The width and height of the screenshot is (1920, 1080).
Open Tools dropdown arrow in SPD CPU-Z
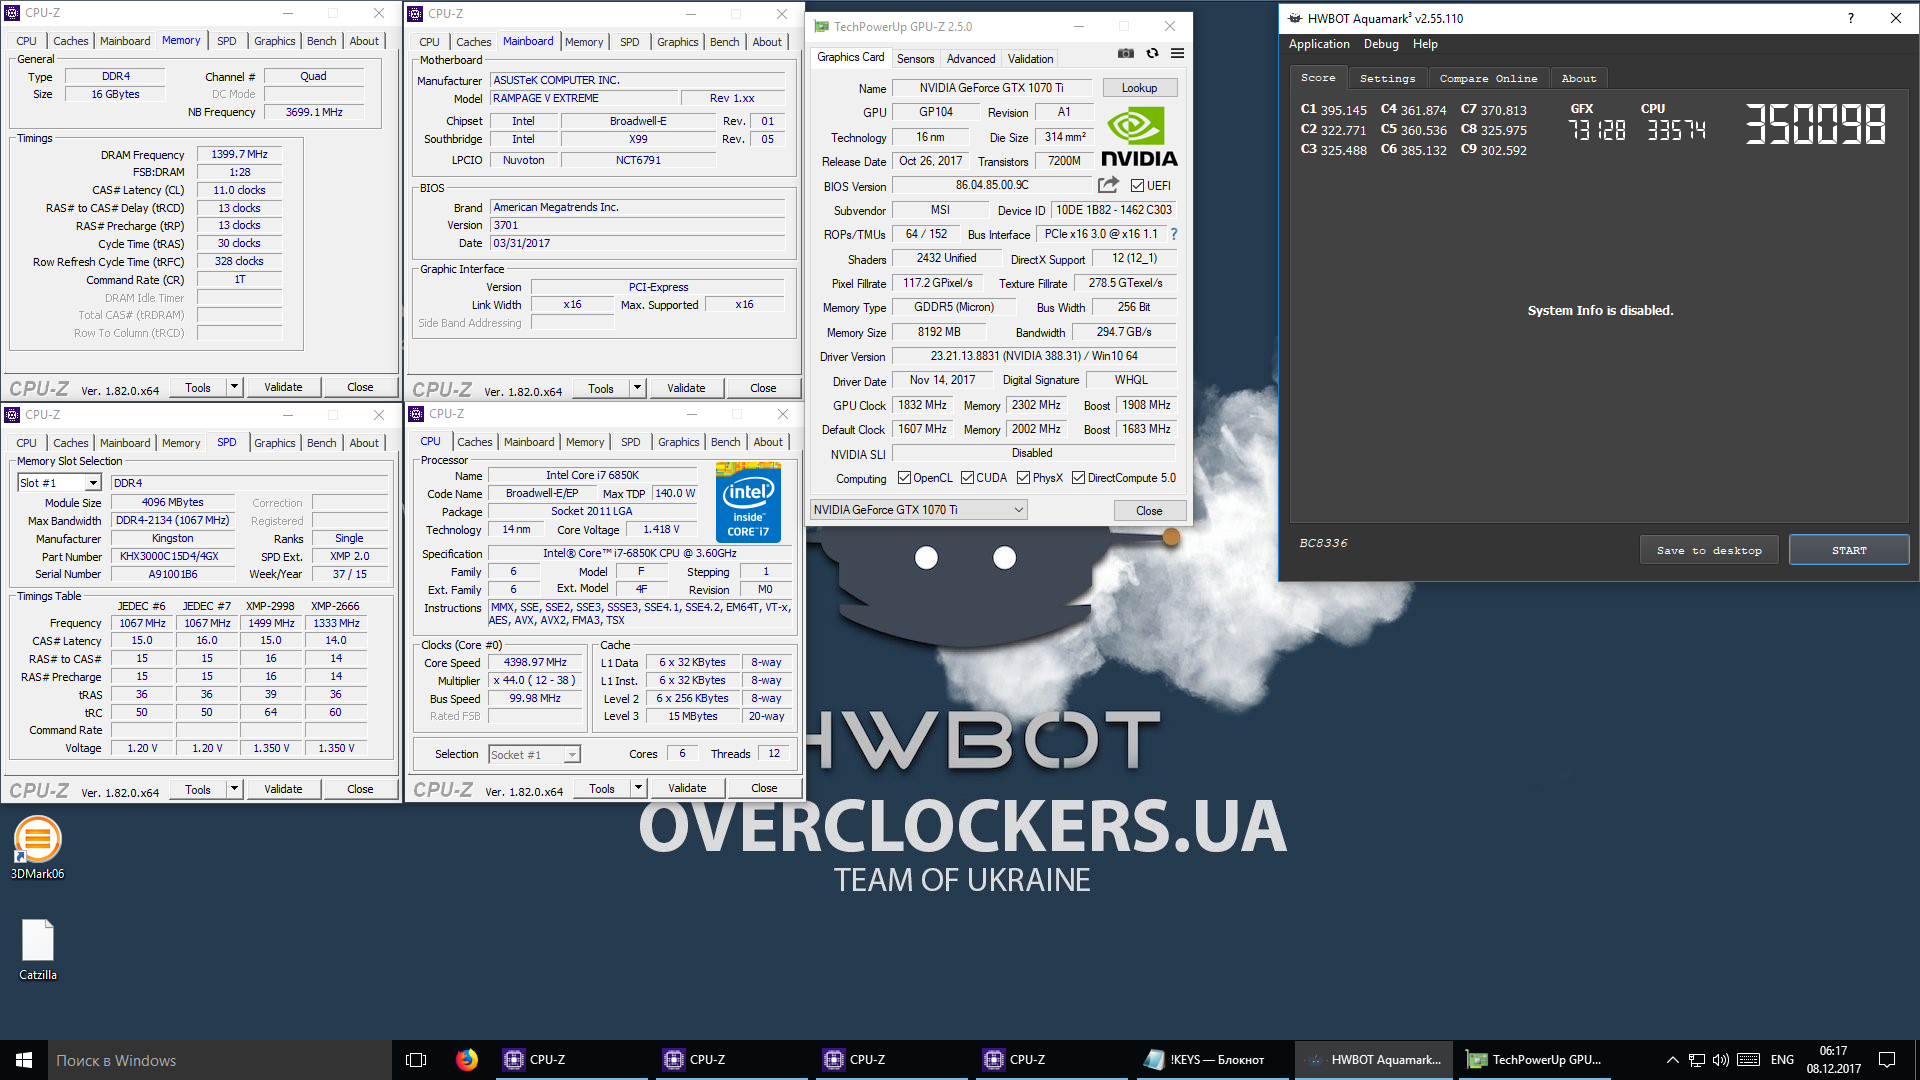(234, 789)
